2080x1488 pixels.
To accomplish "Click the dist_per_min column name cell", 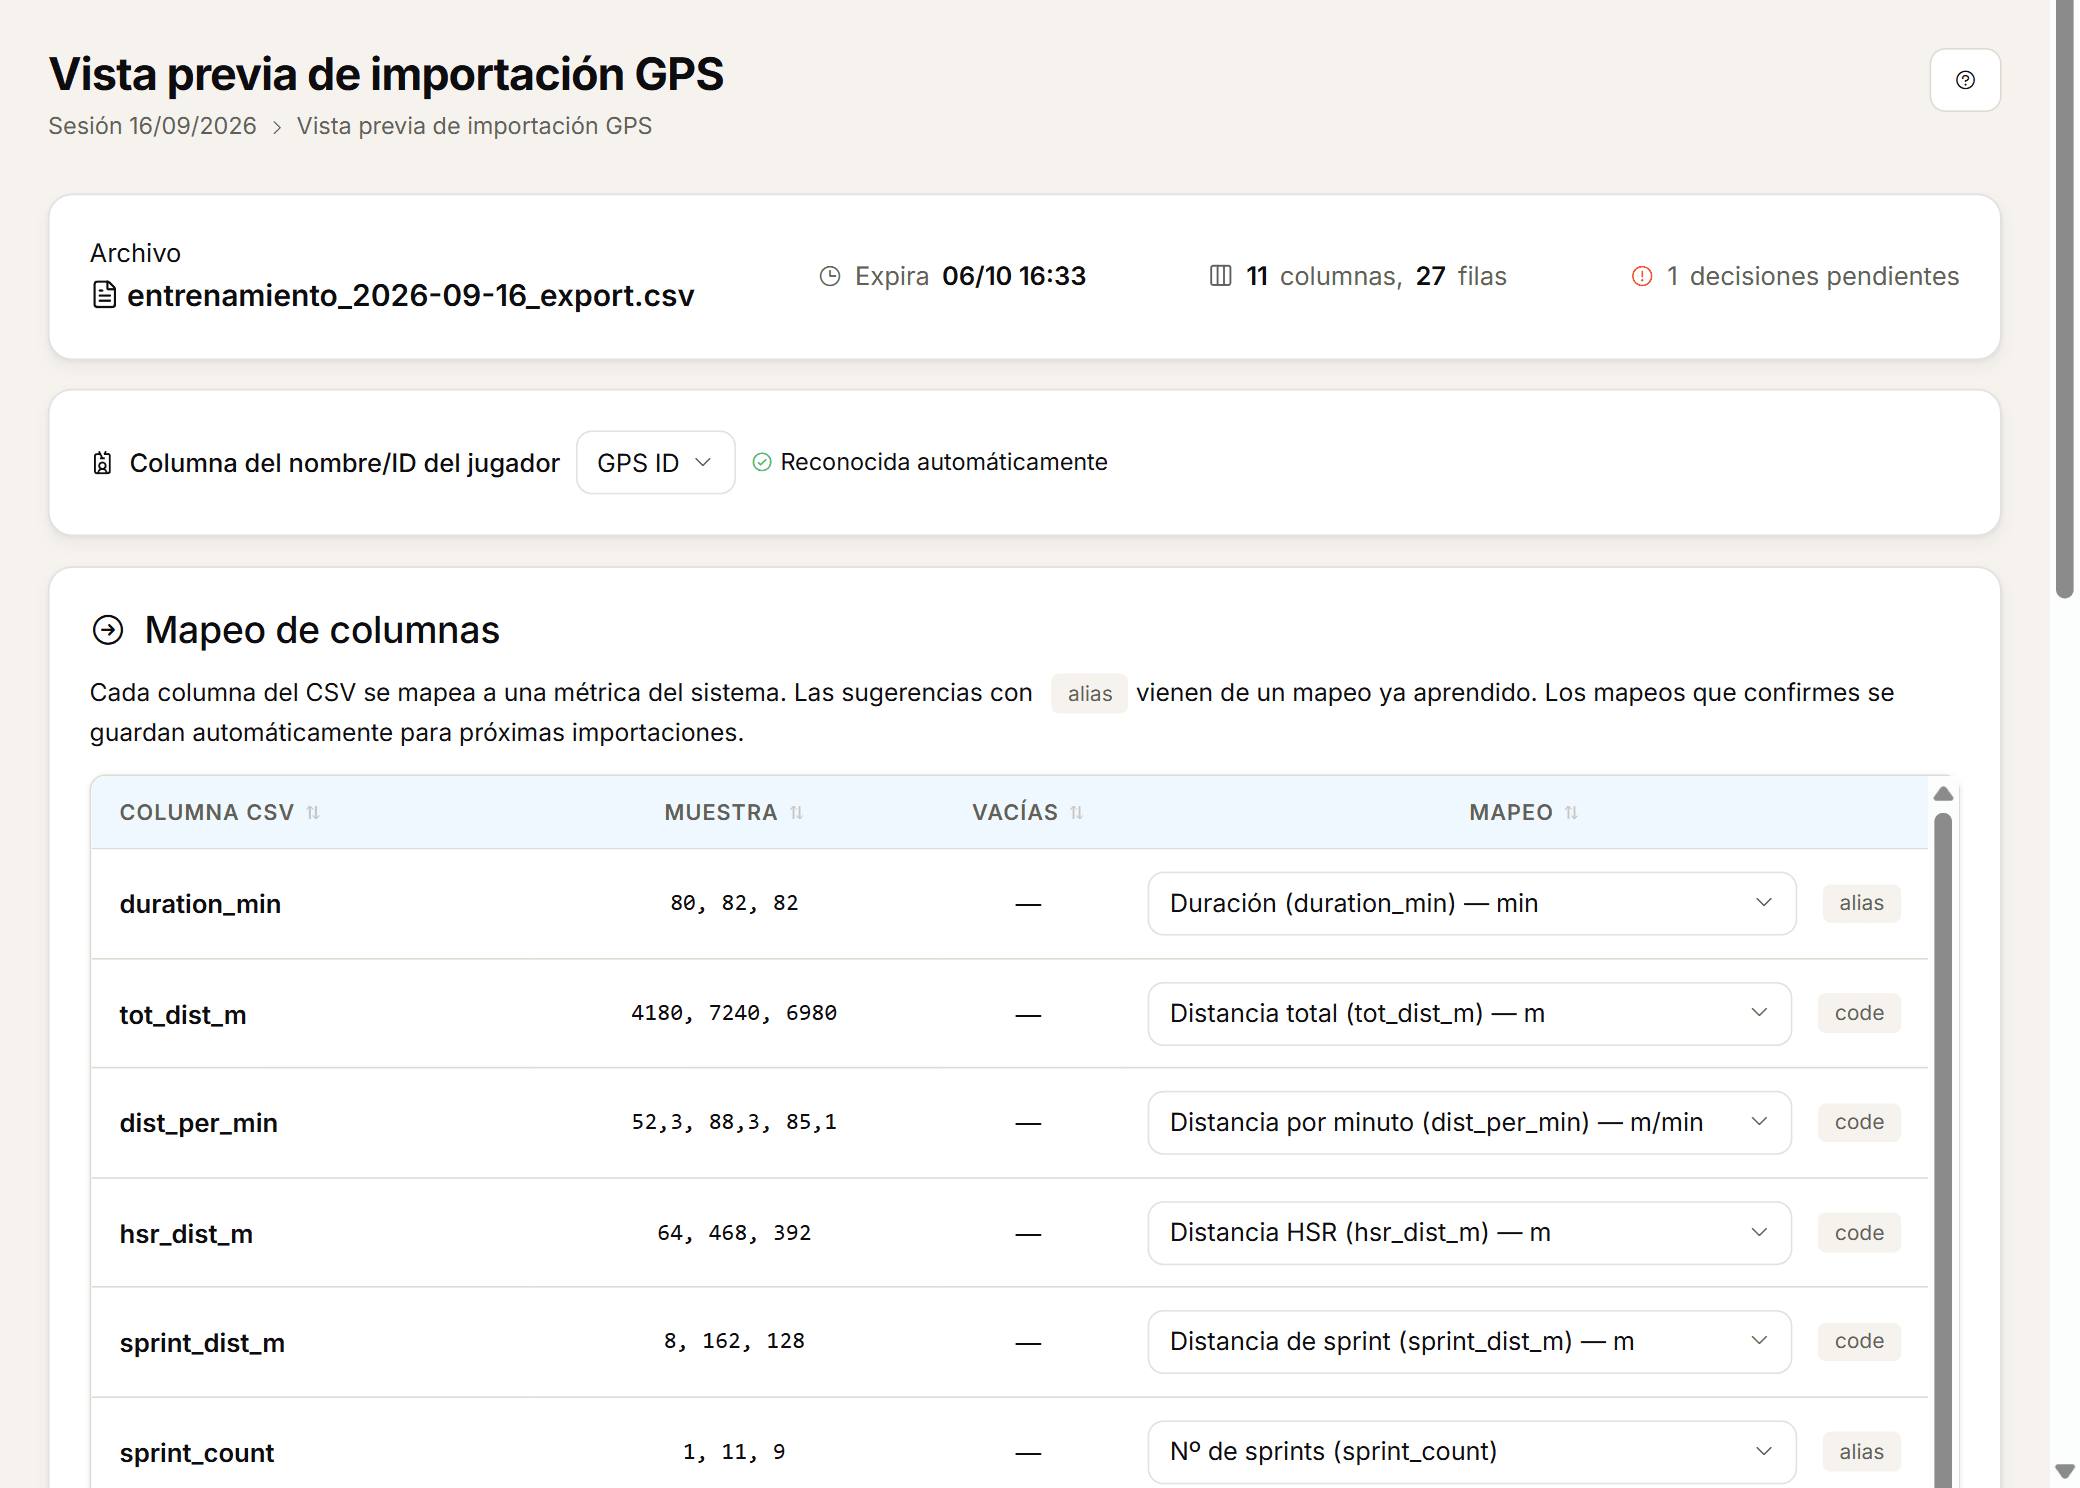I will coord(199,1123).
